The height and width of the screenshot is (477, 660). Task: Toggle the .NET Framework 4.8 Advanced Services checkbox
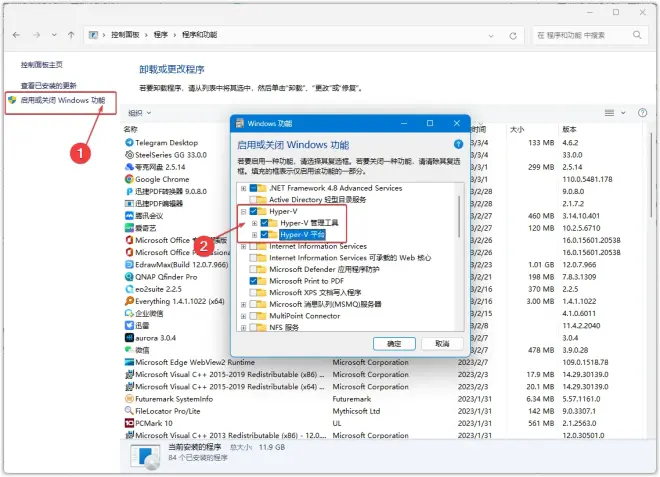(253, 188)
